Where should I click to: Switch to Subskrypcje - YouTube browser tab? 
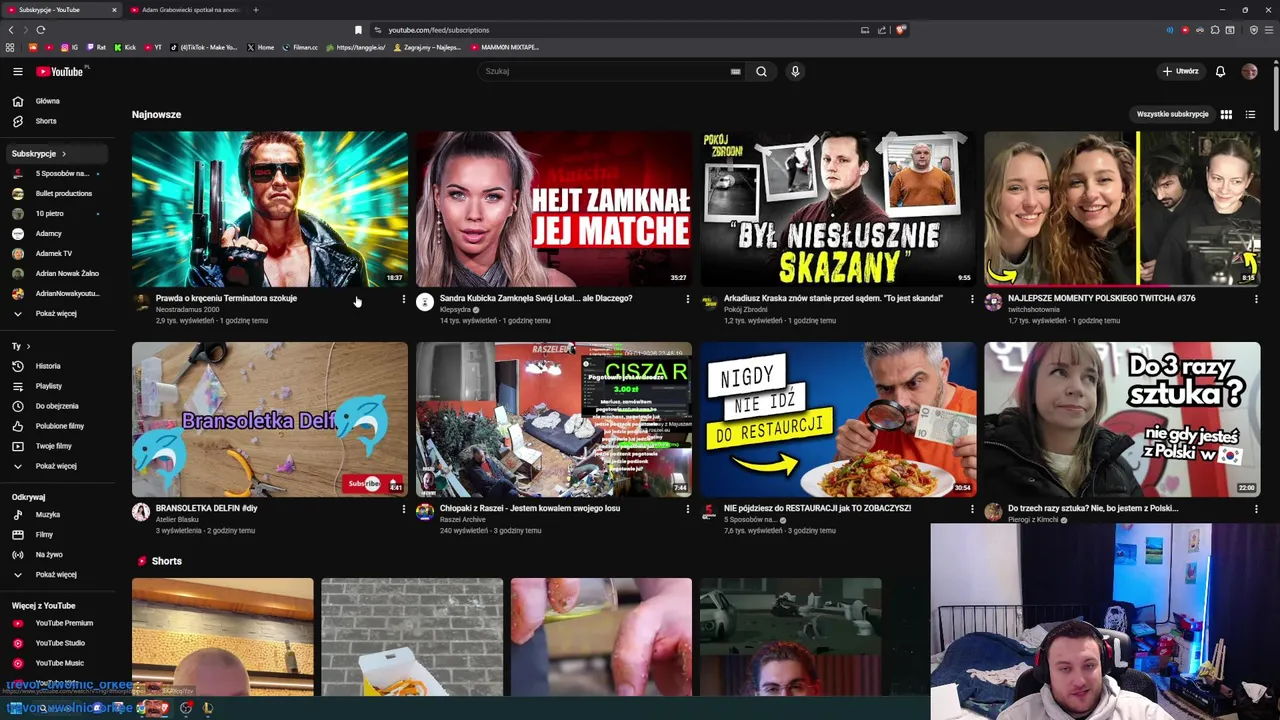tap(62, 10)
